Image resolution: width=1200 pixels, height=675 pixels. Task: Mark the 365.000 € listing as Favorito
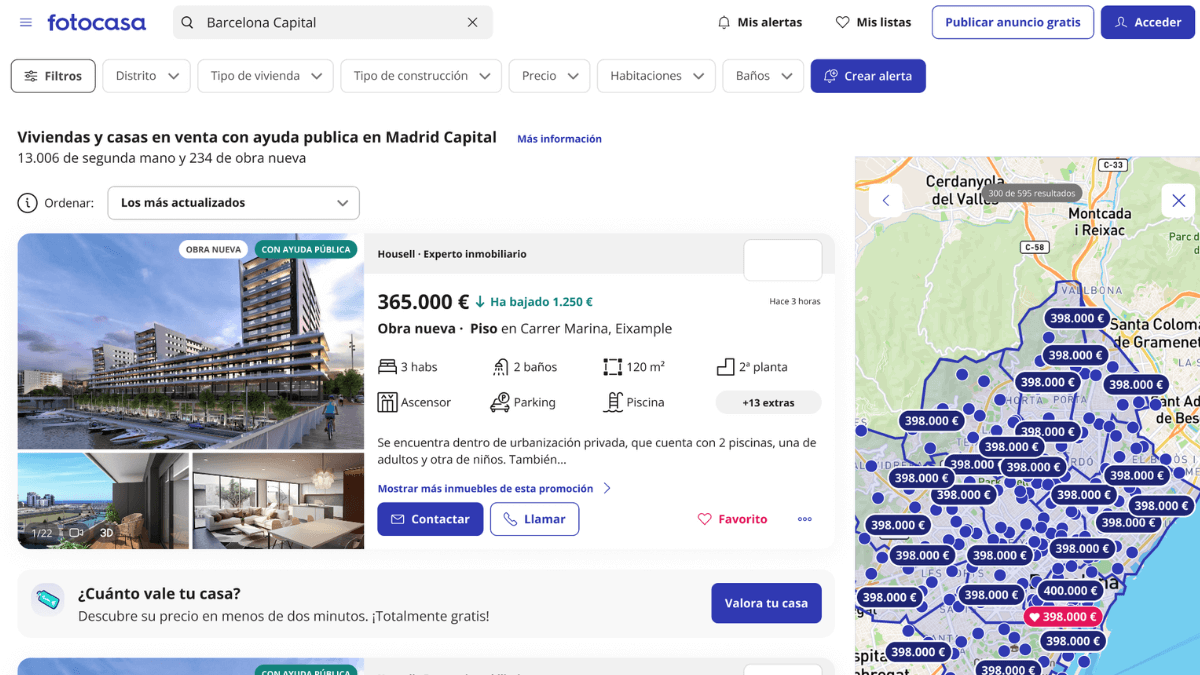click(x=732, y=519)
